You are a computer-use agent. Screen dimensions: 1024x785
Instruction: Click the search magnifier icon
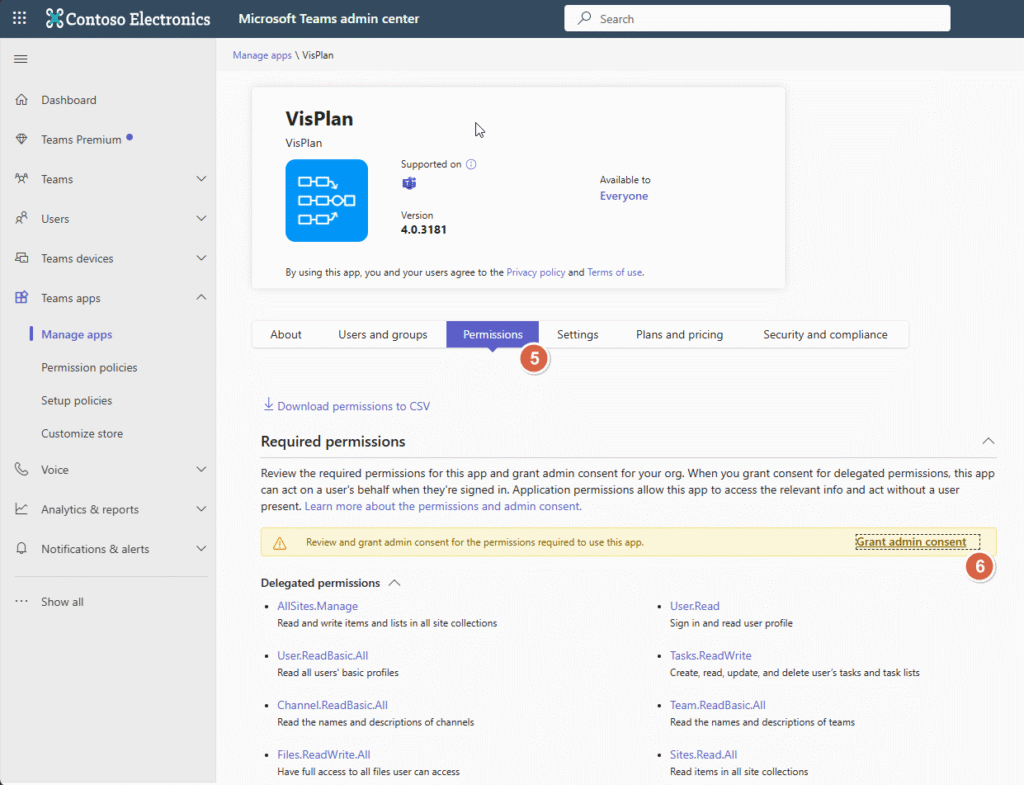(x=584, y=18)
